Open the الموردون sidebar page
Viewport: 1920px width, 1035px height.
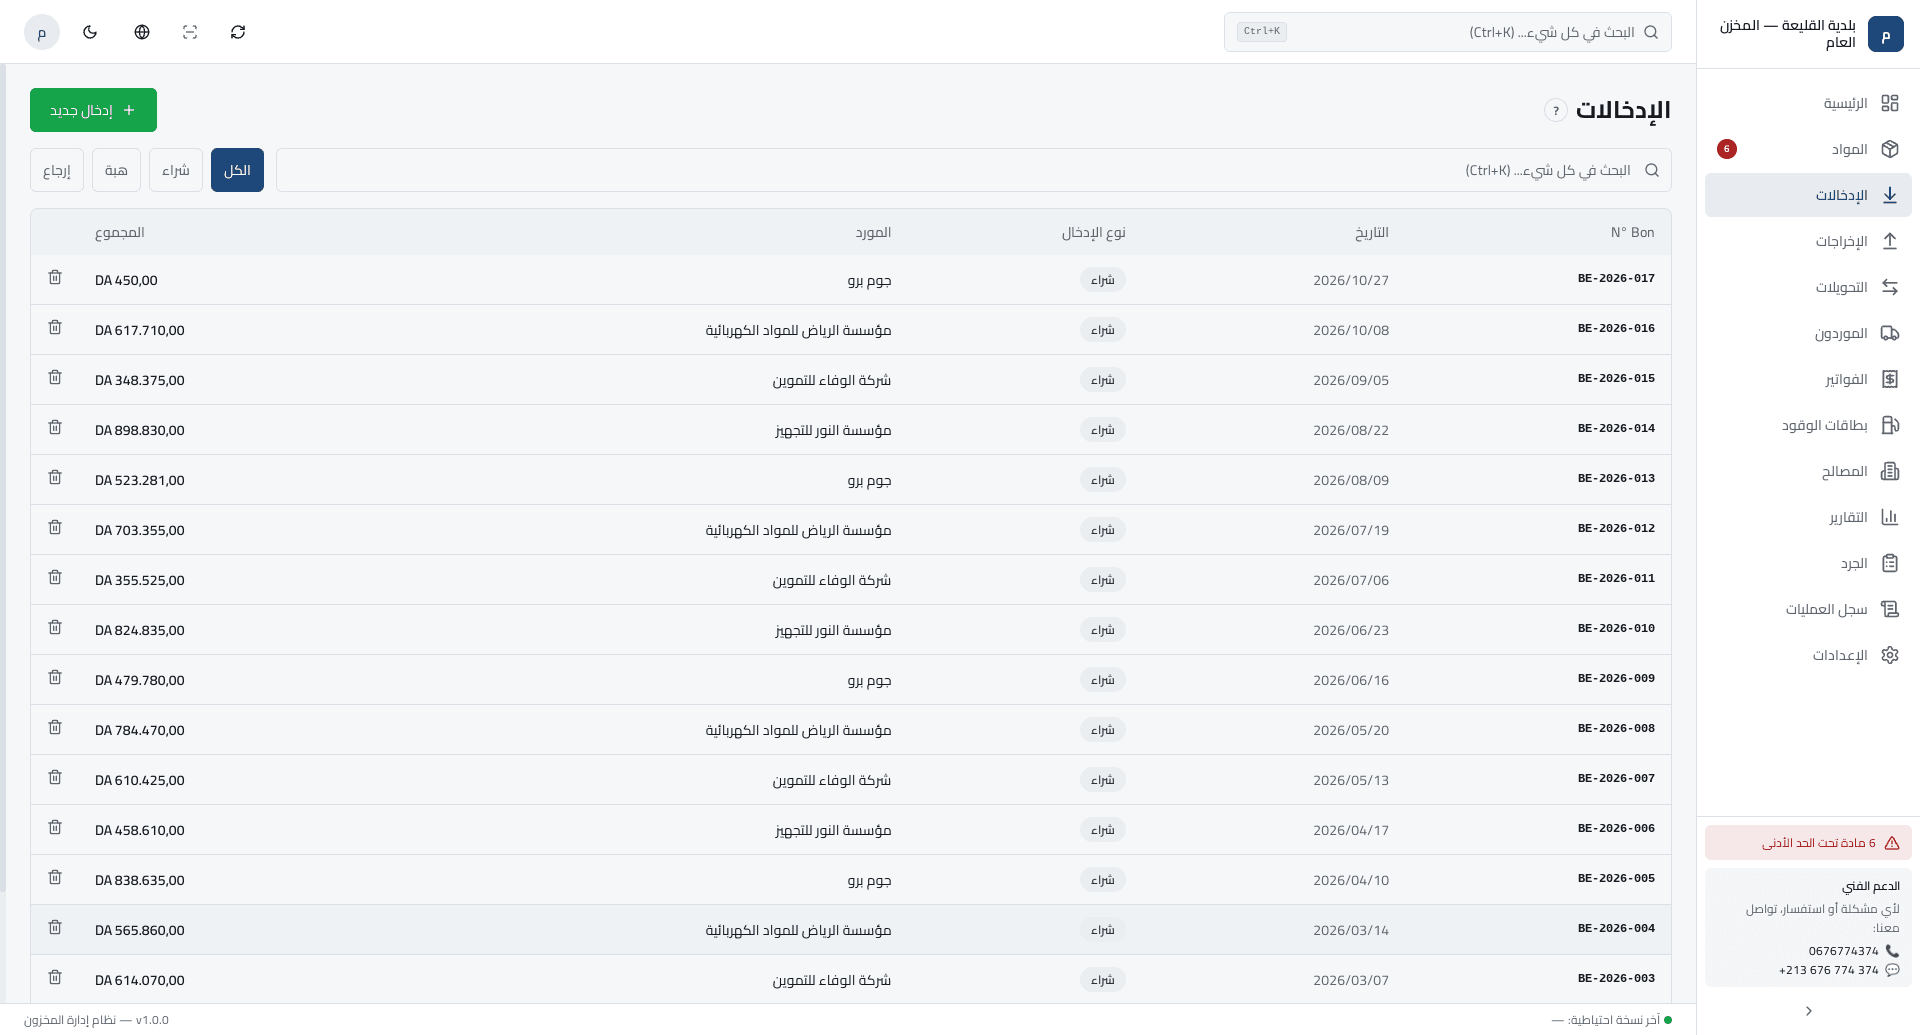[x=1808, y=333]
